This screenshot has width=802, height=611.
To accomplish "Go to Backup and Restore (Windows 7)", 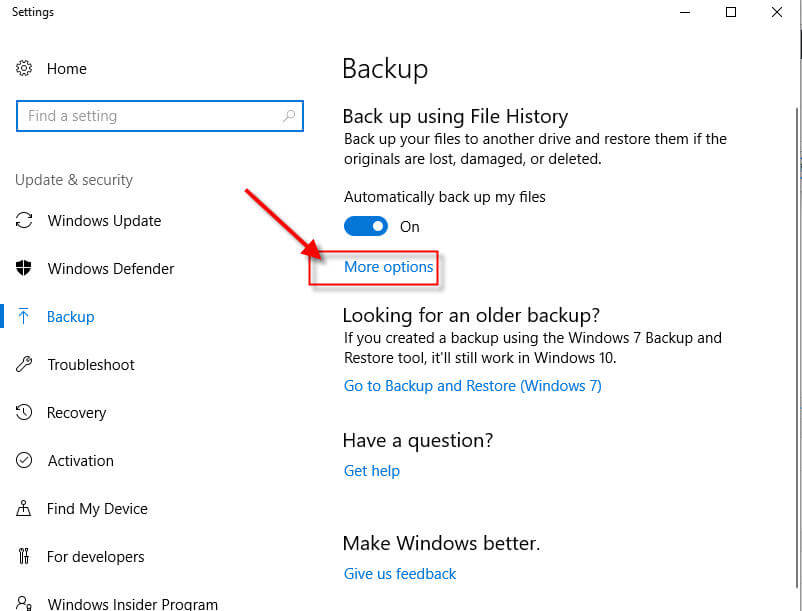I will [473, 386].
